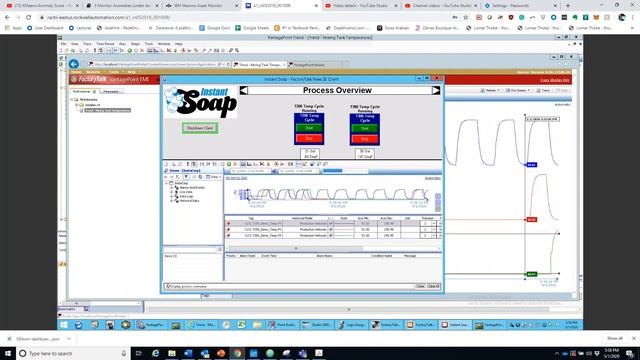Image resolution: width=640 pixels, height=360 pixels.
Task: Stop the first temp cycle (left panel)
Action: 309,139
